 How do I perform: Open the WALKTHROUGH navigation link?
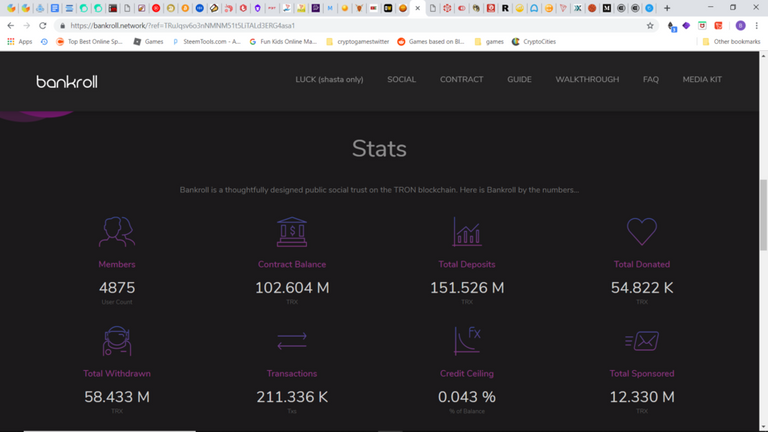[587, 79]
